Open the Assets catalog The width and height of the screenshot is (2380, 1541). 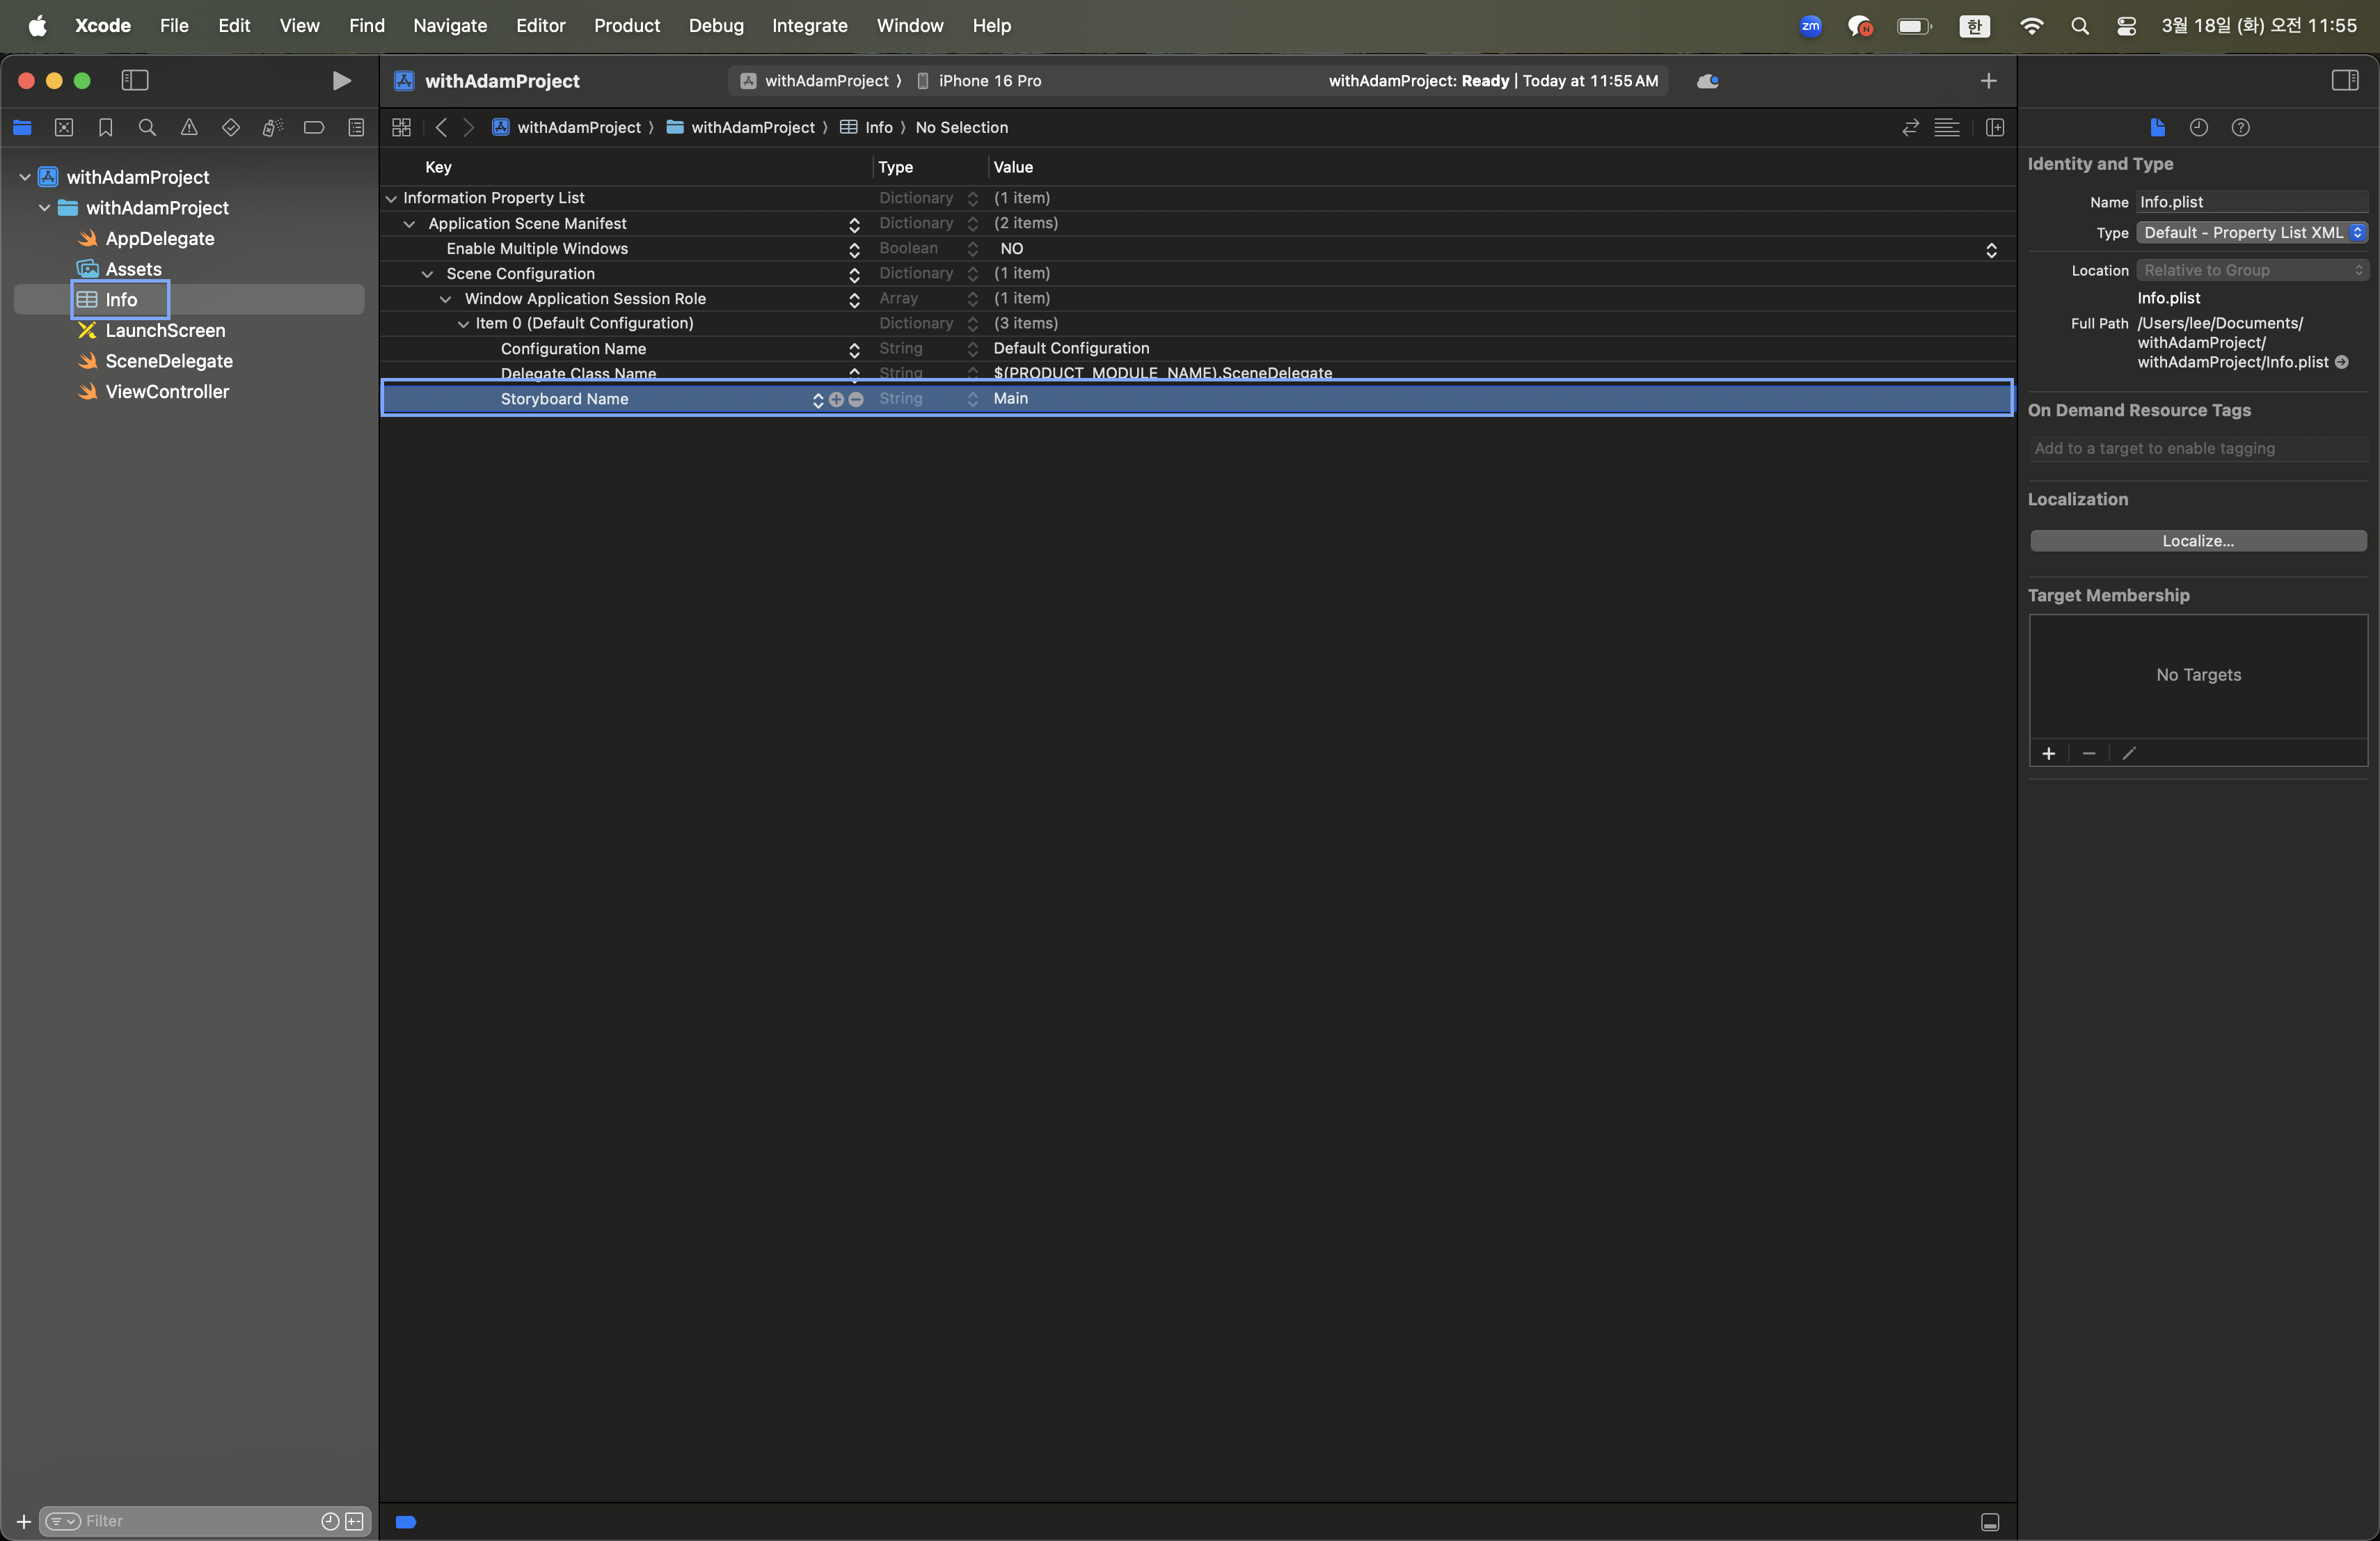point(133,269)
